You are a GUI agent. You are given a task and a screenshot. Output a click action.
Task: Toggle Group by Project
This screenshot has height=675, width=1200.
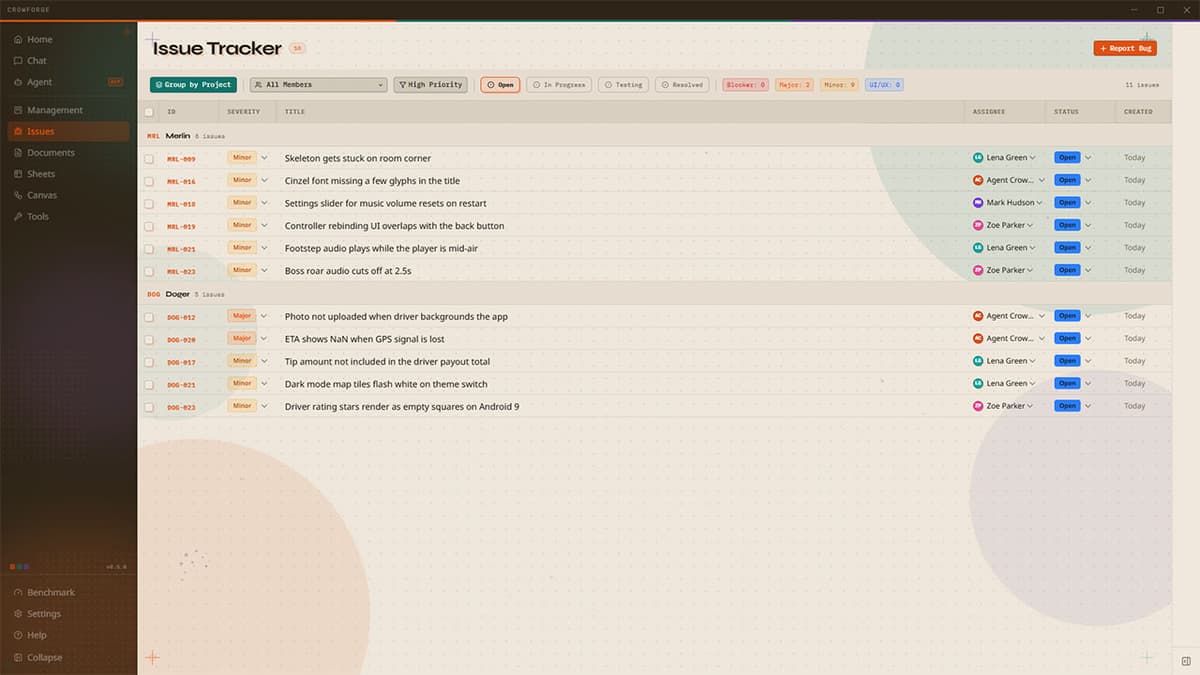pyautogui.click(x=193, y=85)
